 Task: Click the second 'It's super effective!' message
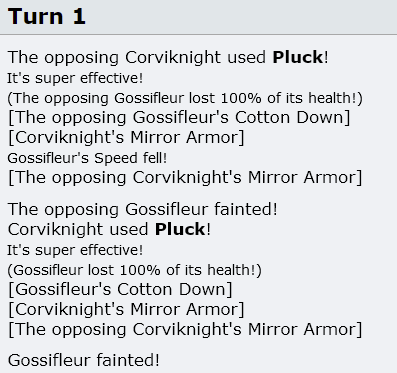click(75, 250)
